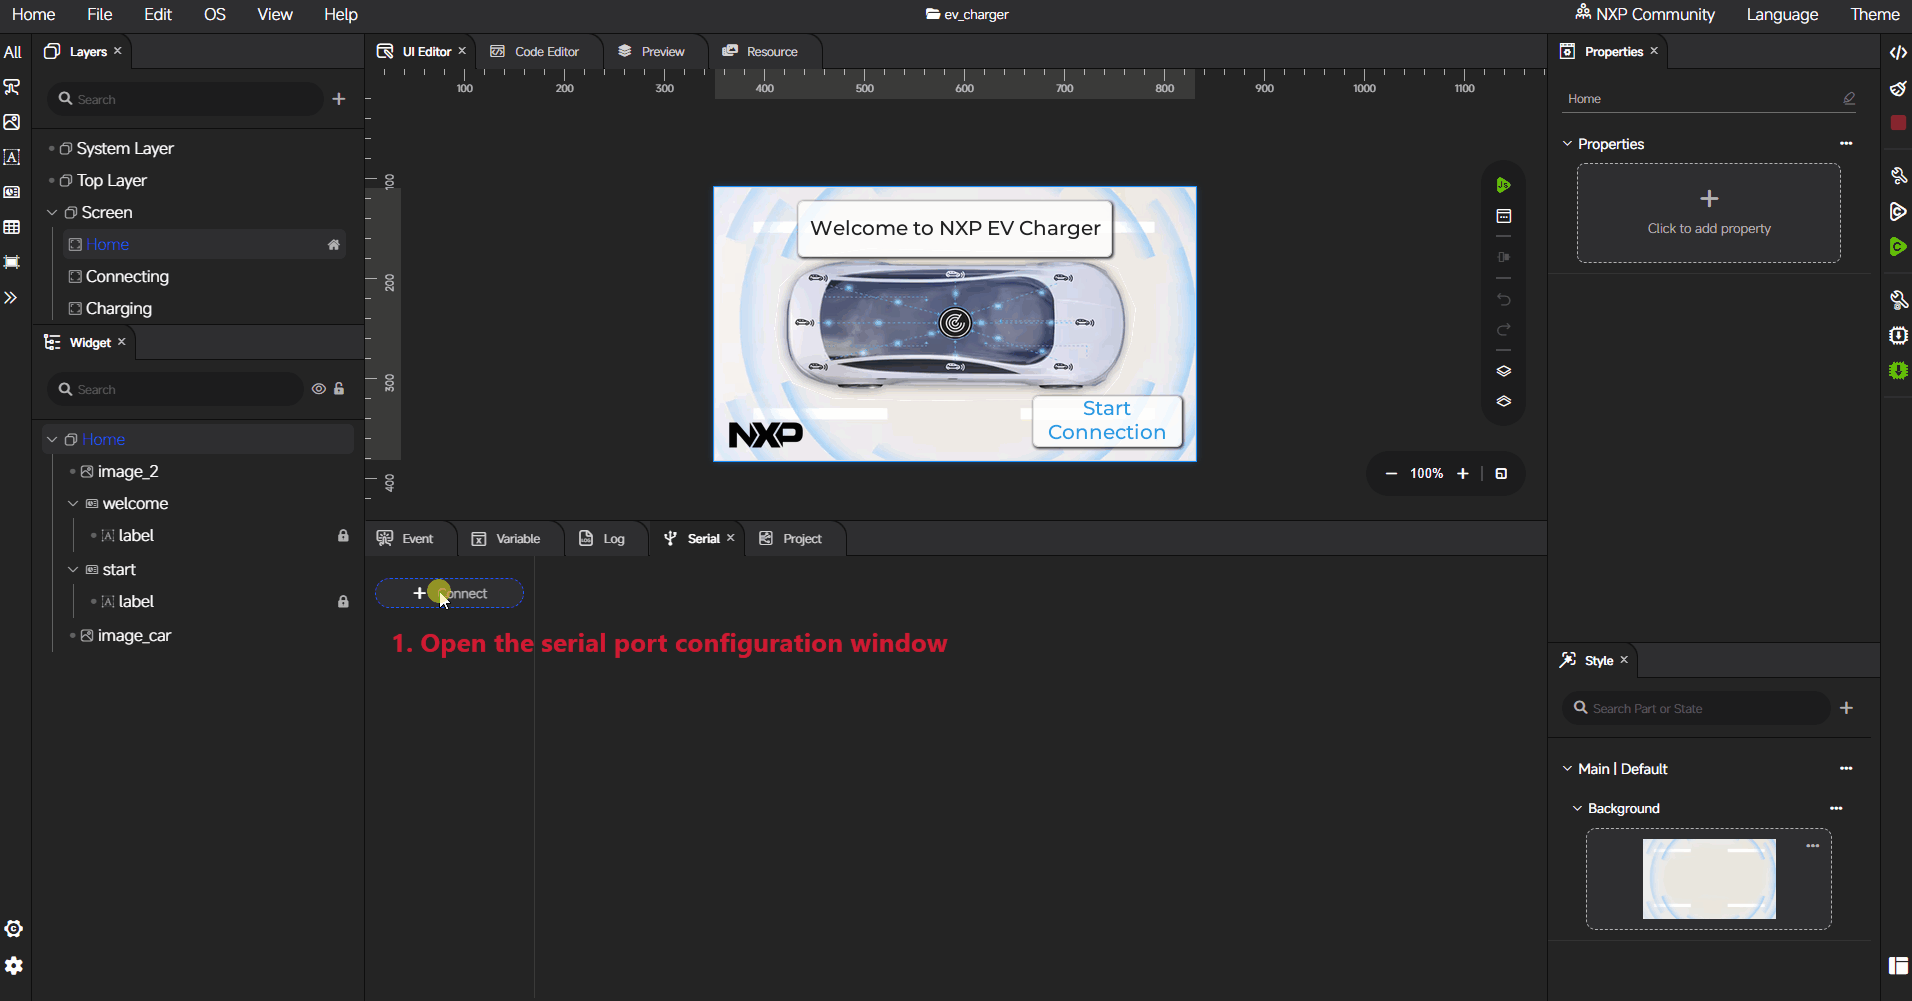Select the Charging screen in Layers

pos(119,309)
